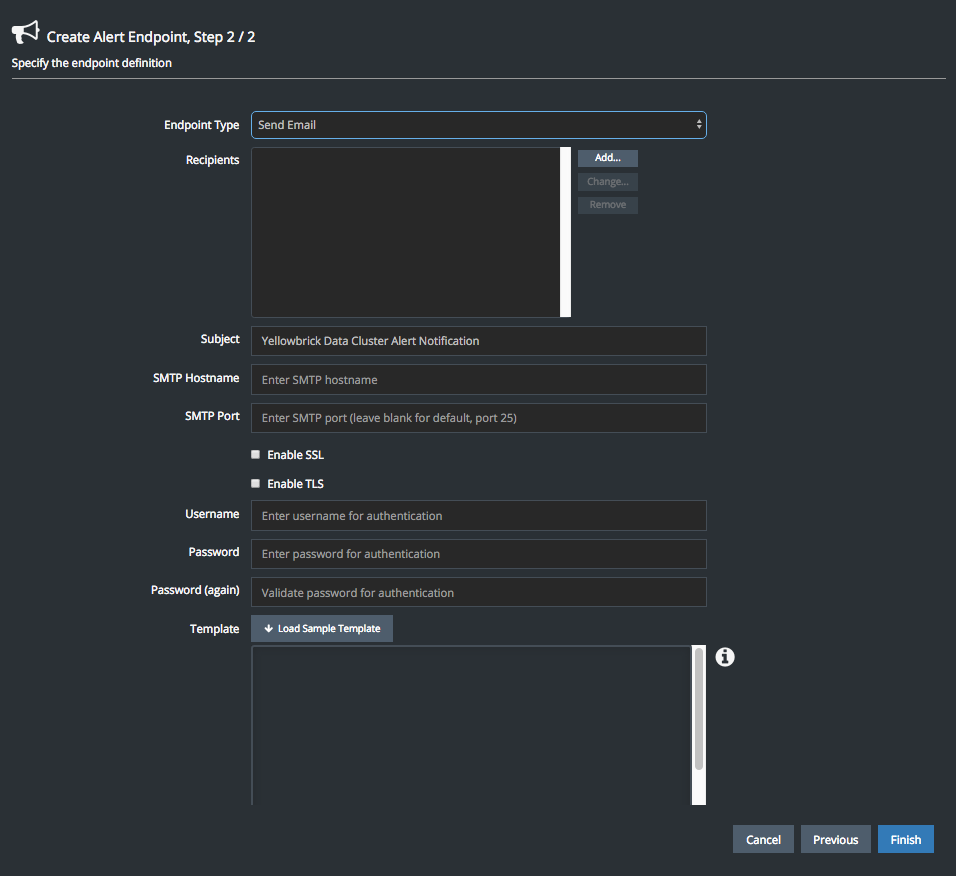The width and height of the screenshot is (956, 876).
Task: Select the Username input field
Action: (478, 516)
